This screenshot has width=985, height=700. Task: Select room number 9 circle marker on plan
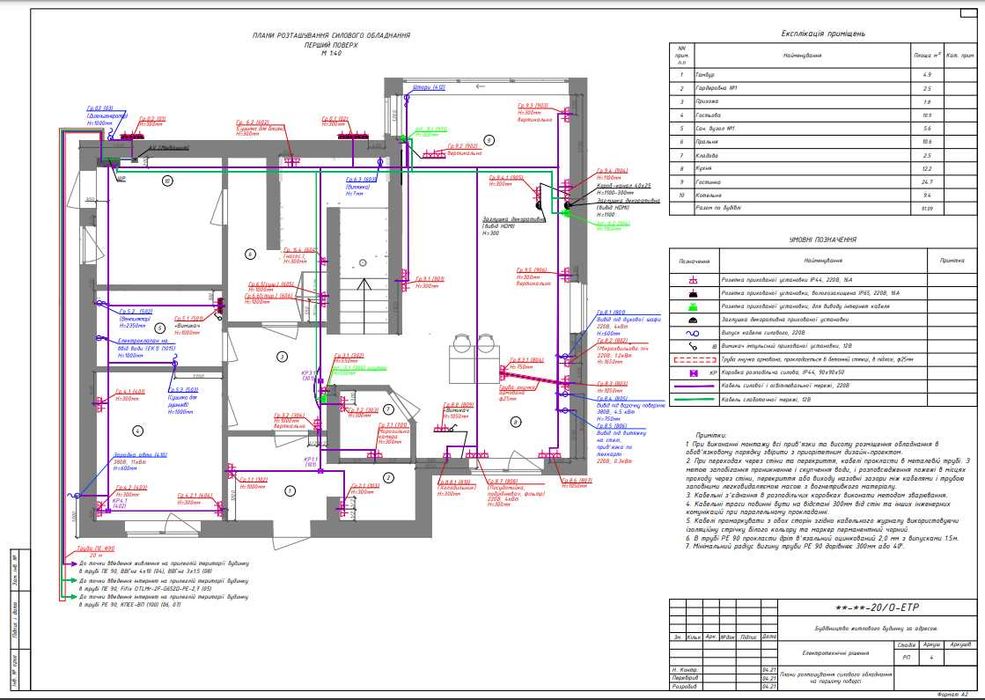489,140
